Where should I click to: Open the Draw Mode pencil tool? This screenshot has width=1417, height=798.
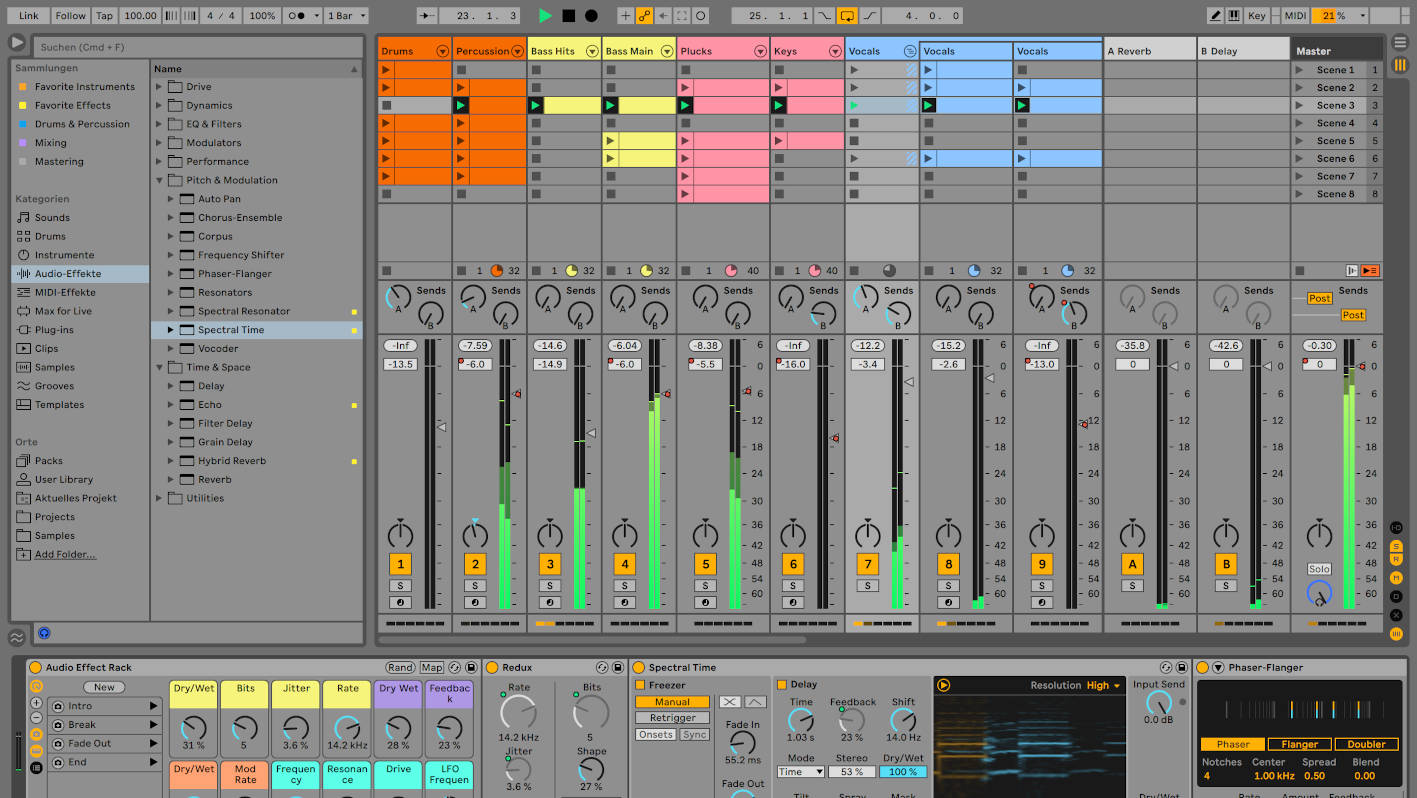pos(1215,16)
